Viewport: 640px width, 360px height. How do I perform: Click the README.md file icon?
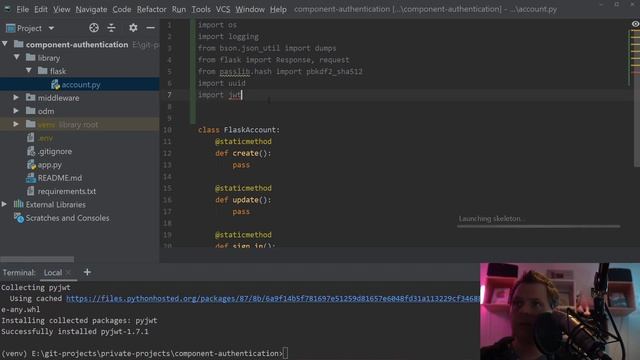click(31, 178)
